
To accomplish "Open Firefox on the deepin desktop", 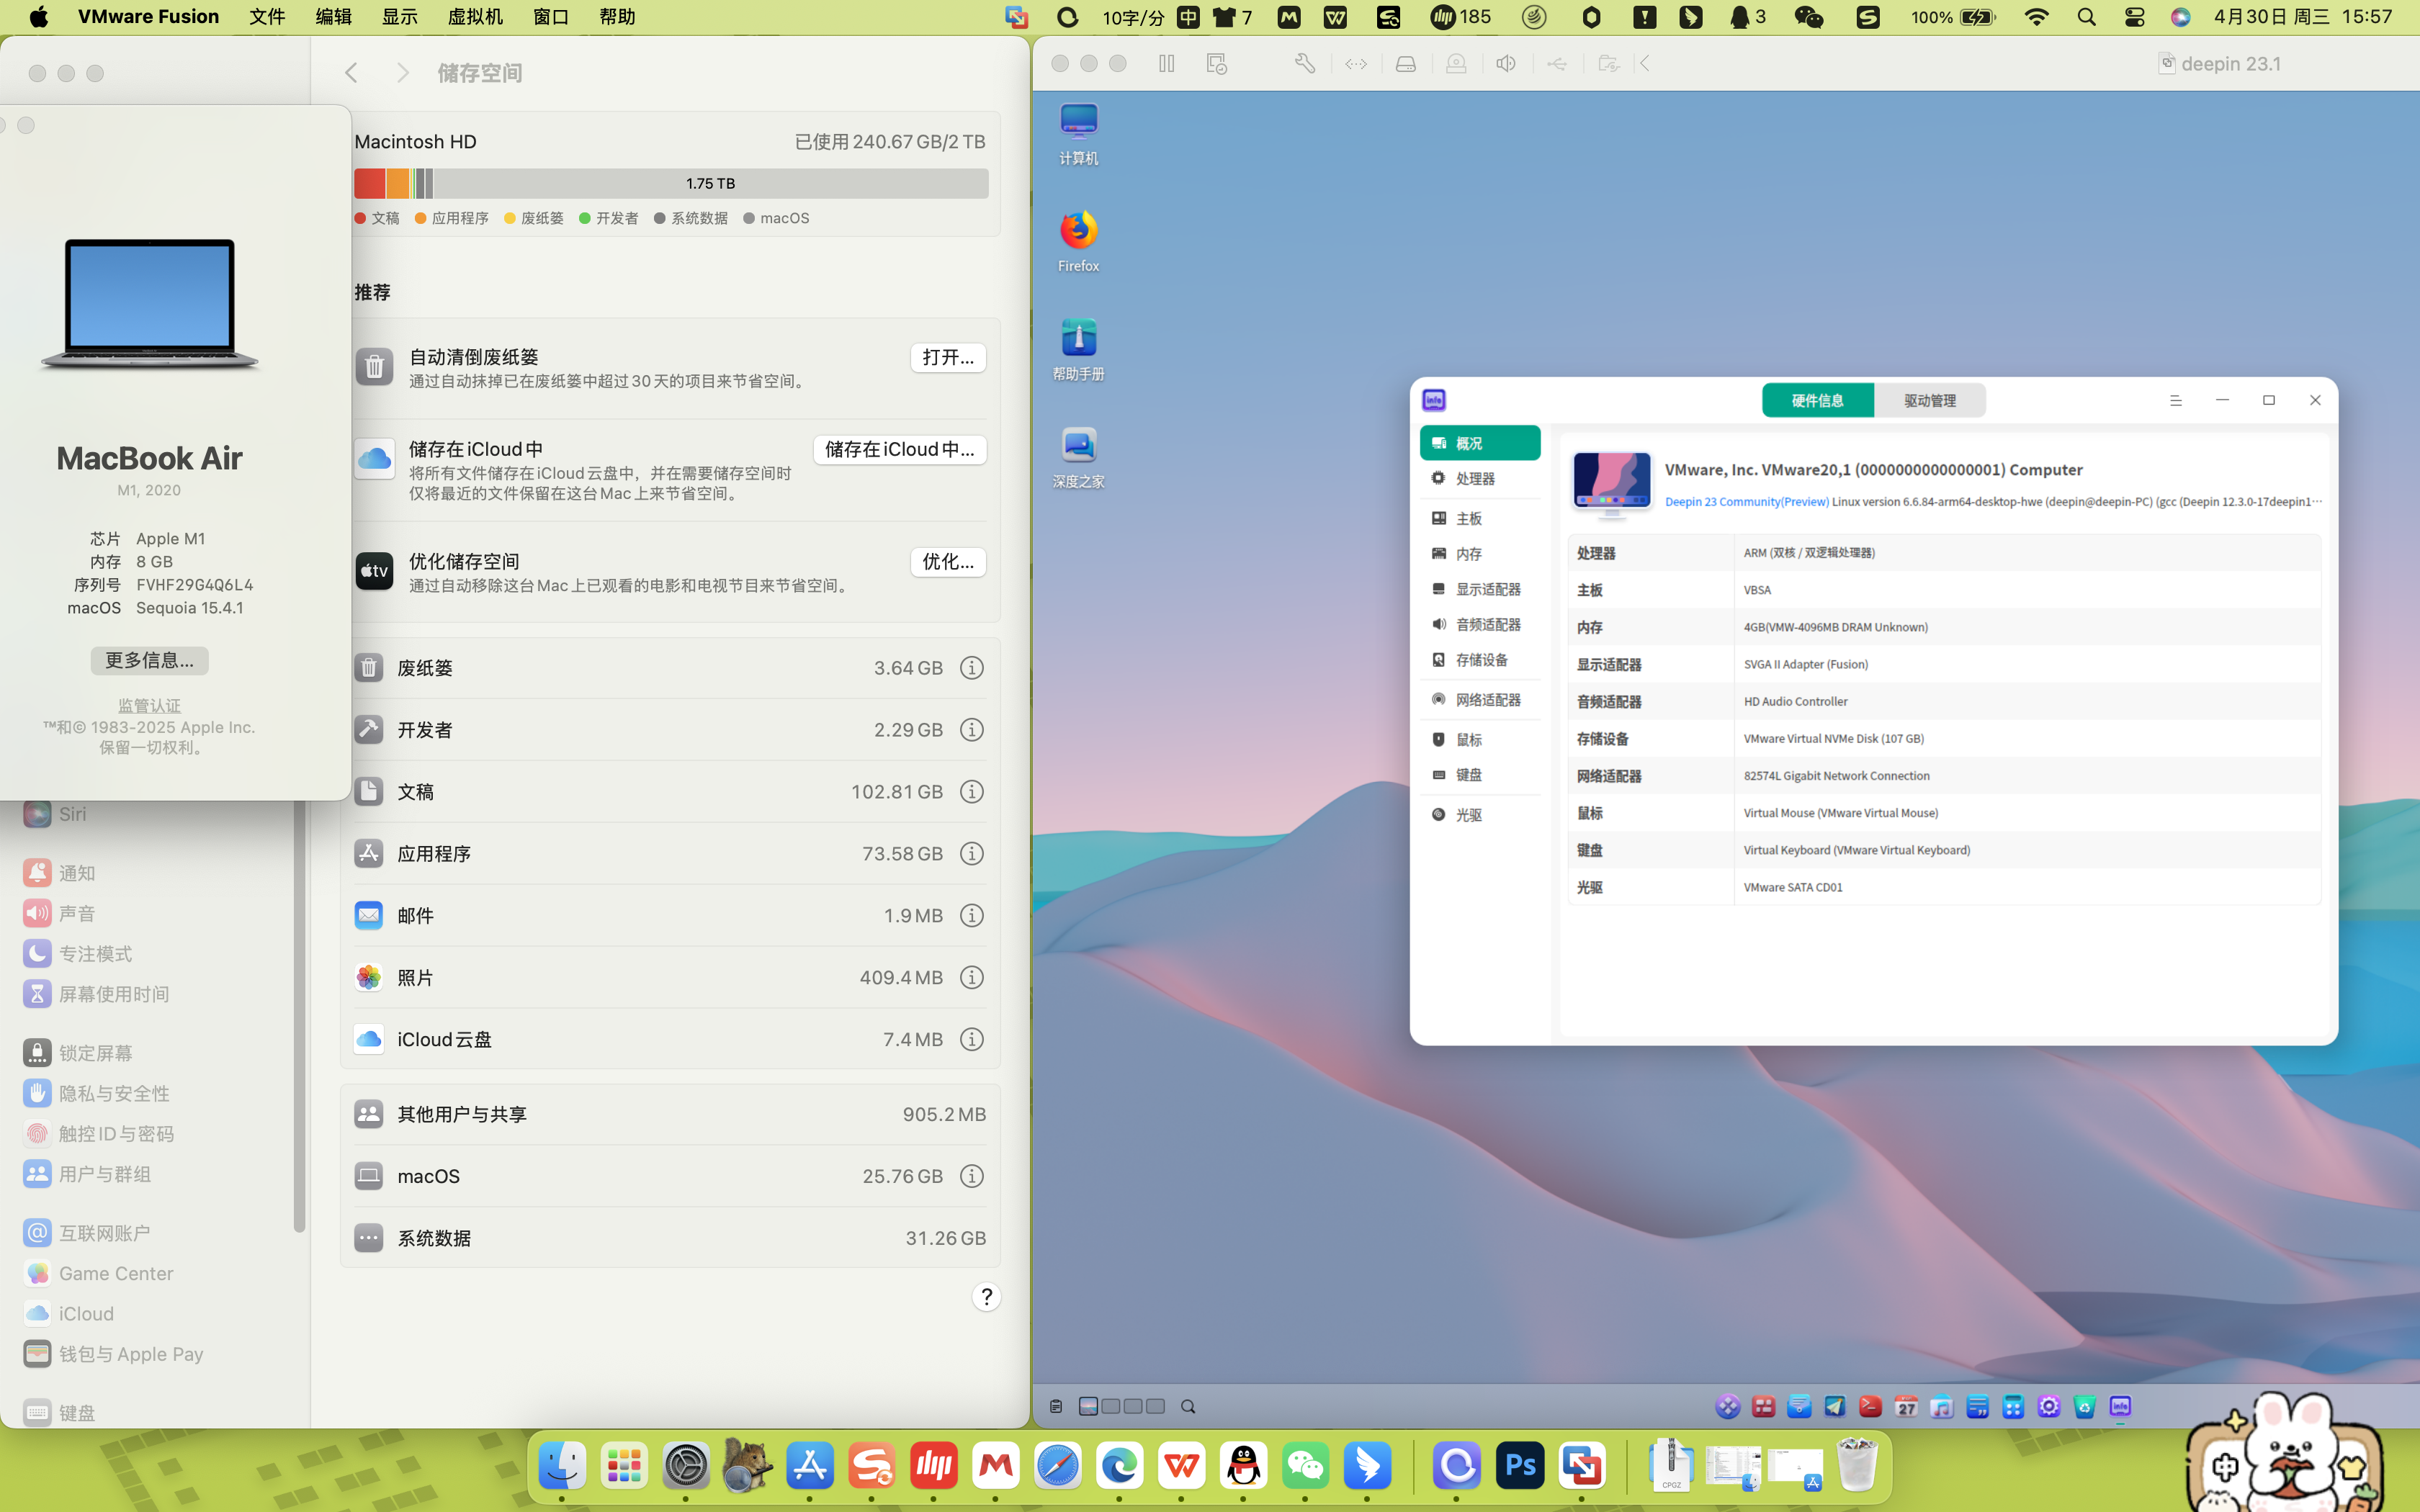I will pyautogui.click(x=1078, y=241).
